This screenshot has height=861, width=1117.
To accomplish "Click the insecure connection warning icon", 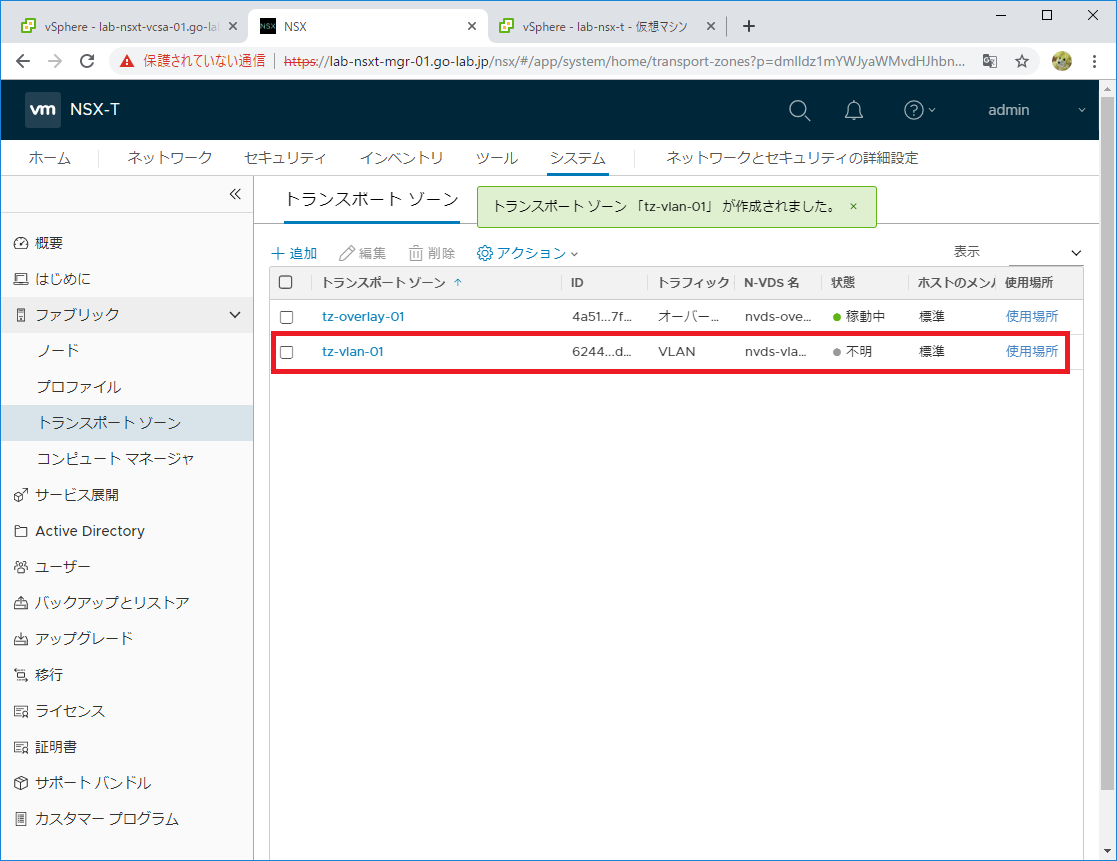I will (127, 61).
